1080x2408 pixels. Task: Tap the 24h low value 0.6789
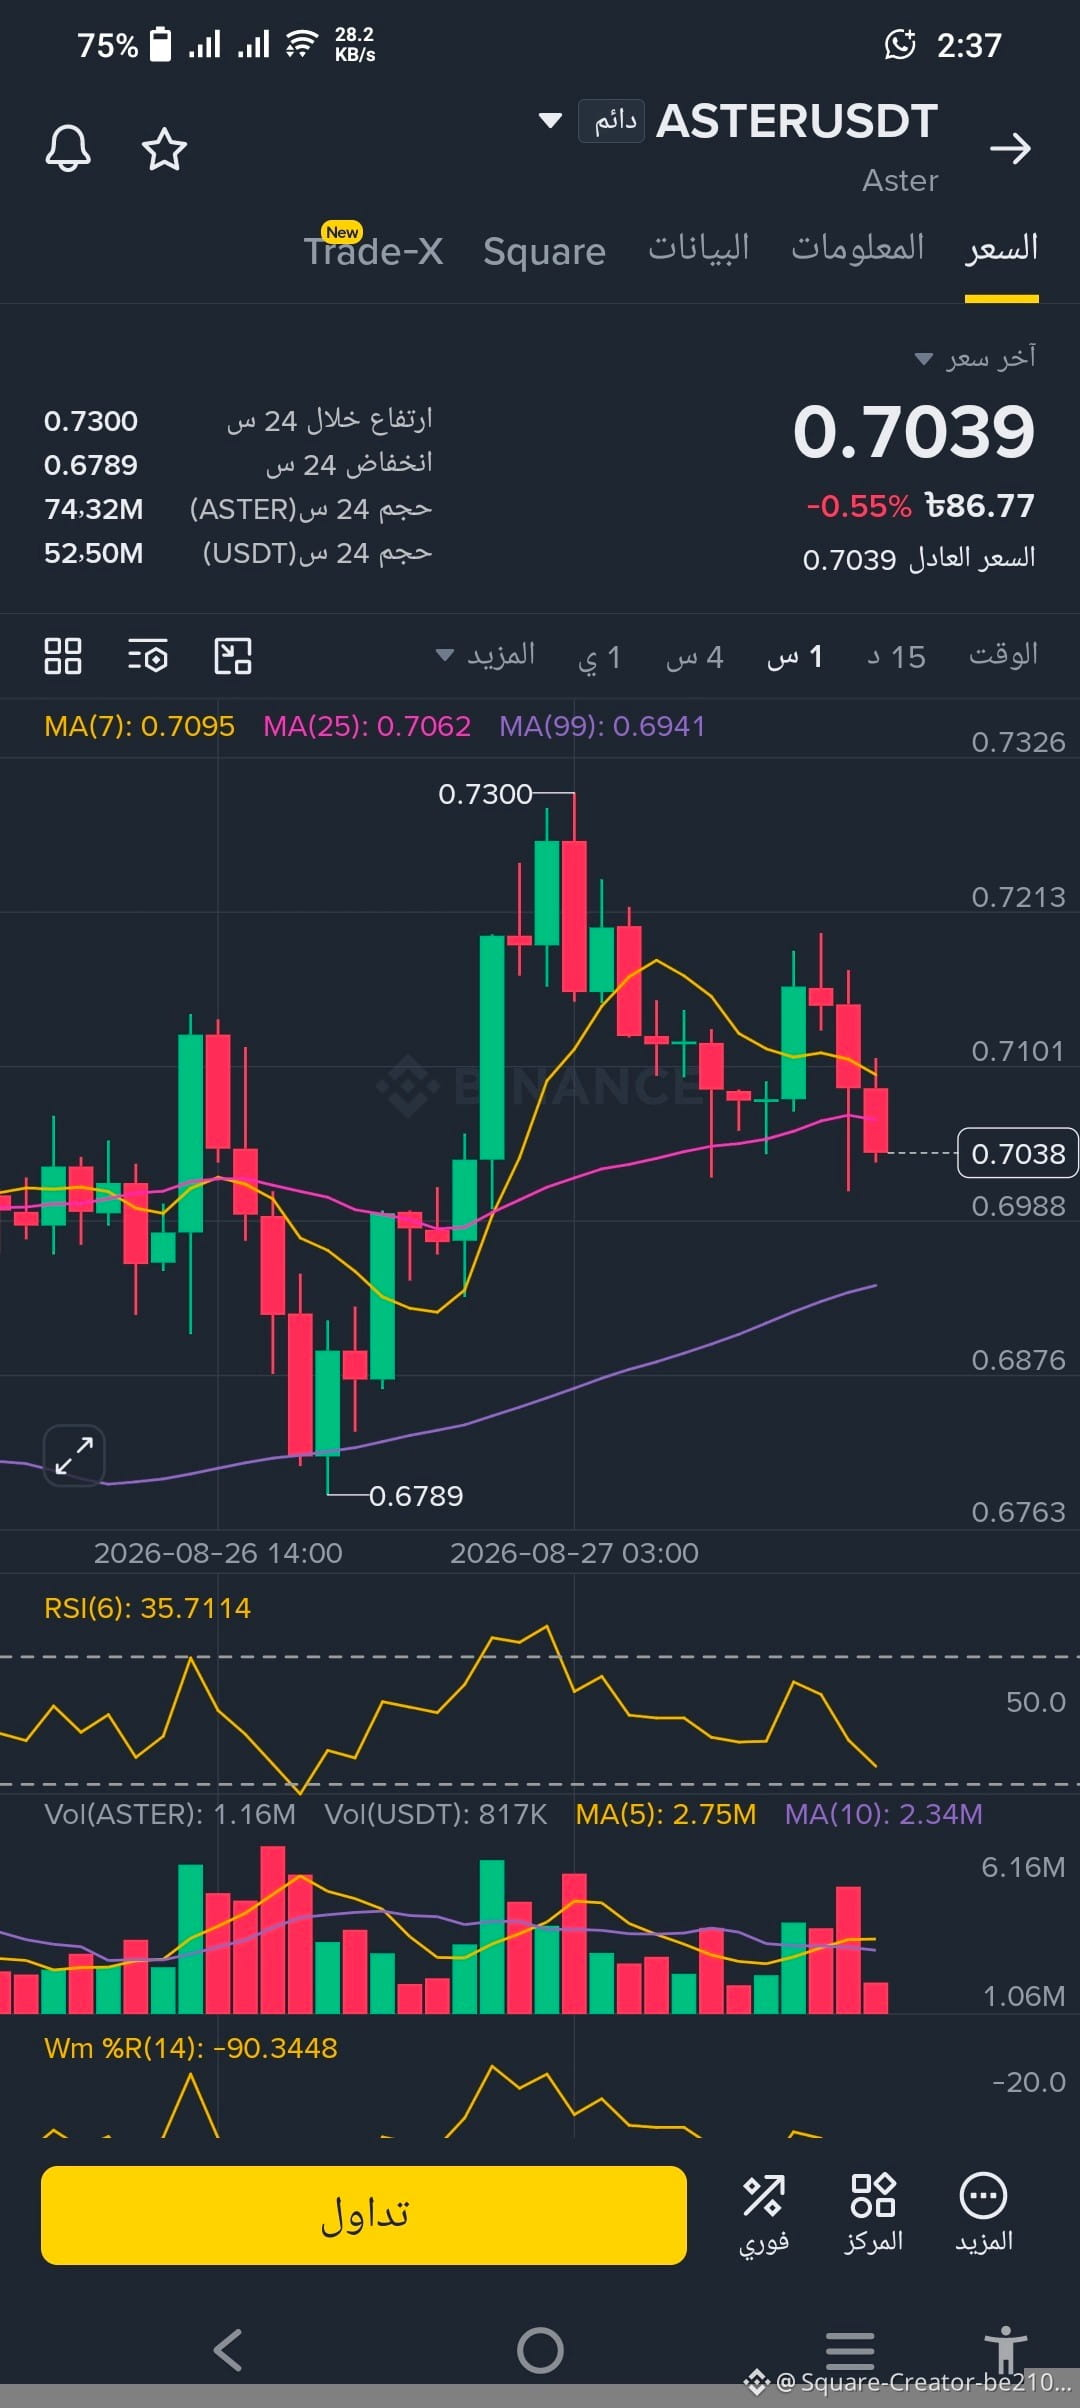[91, 465]
